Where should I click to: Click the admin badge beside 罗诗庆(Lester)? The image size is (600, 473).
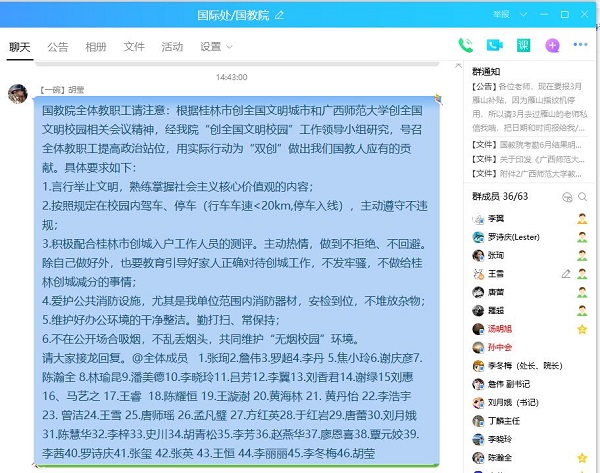coord(582,237)
